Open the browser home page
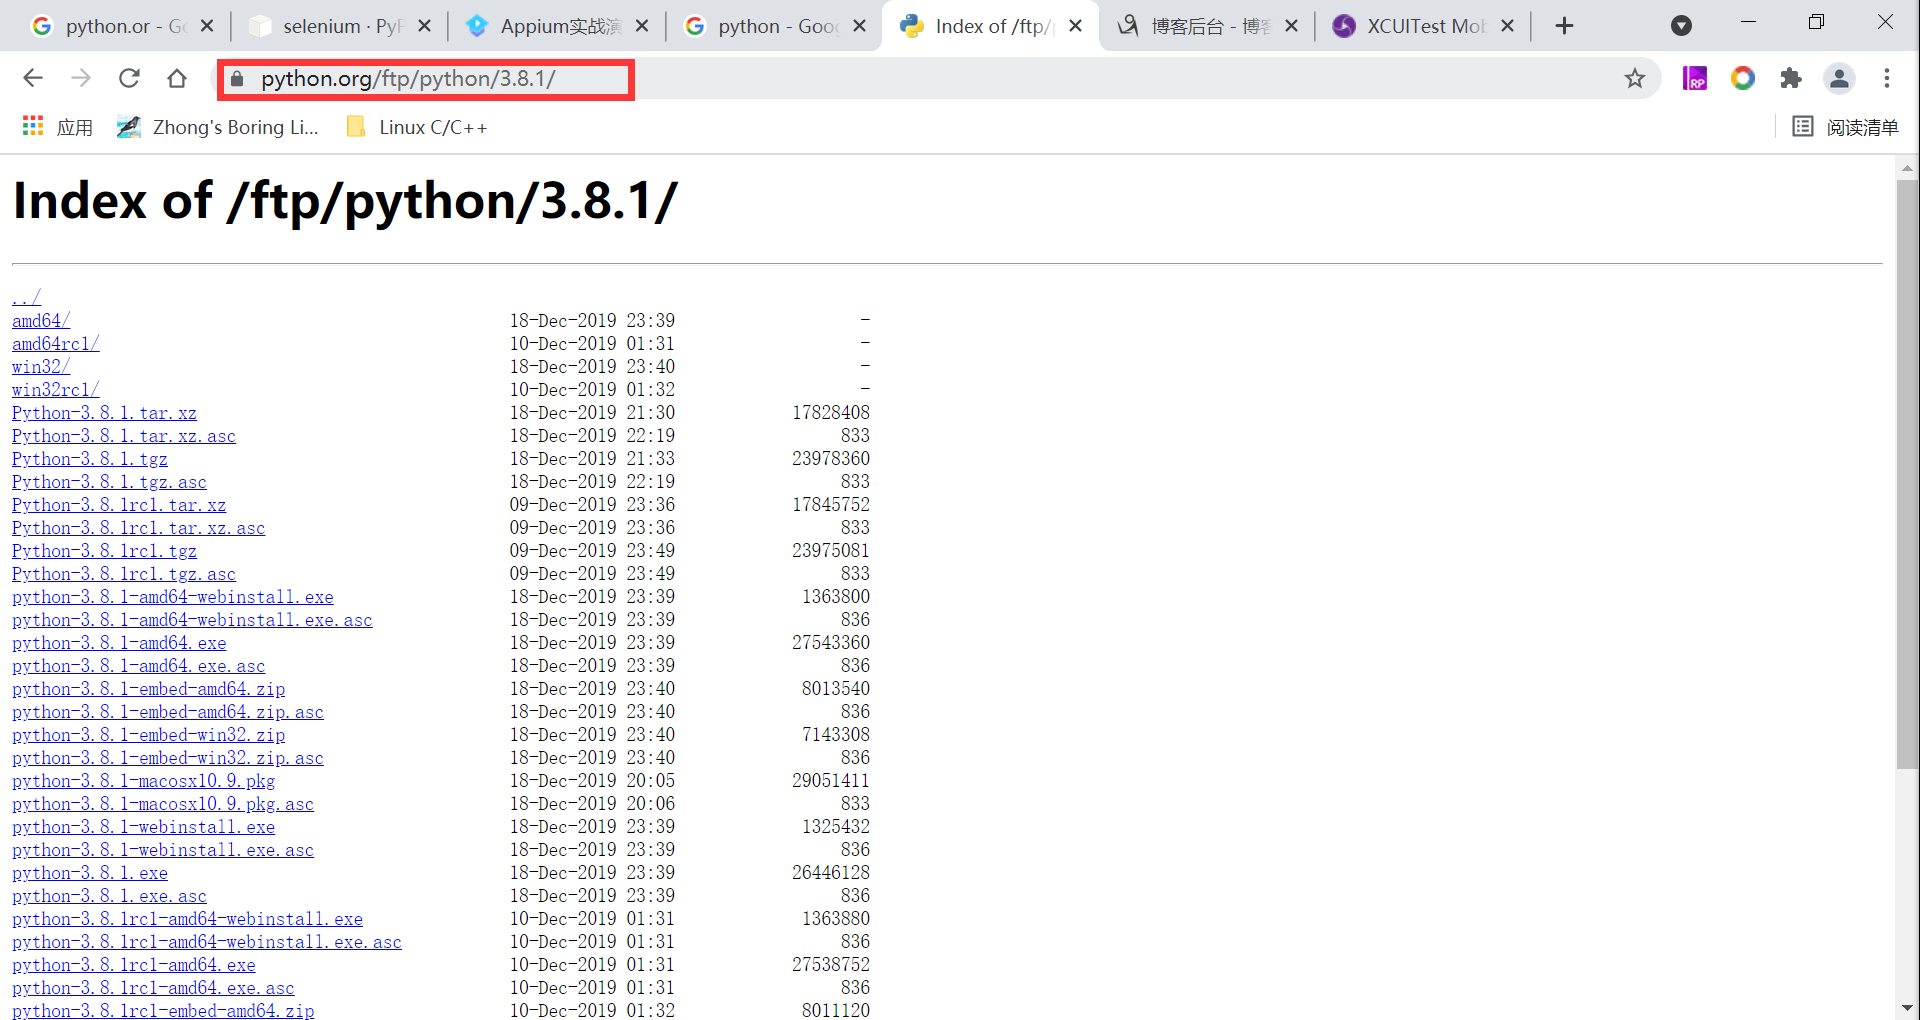Screen dimensions: 1920x1020 click(177, 78)
